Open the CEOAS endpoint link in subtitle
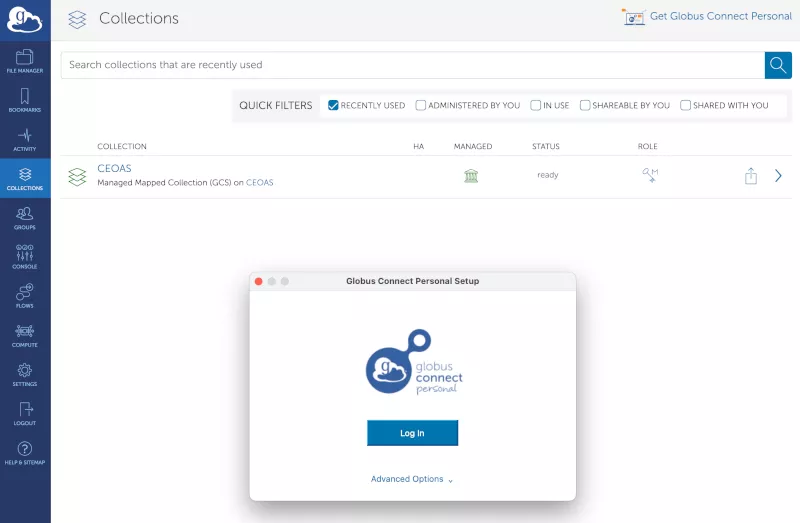This screenshot has height=523, width=800. pos(260,183)
